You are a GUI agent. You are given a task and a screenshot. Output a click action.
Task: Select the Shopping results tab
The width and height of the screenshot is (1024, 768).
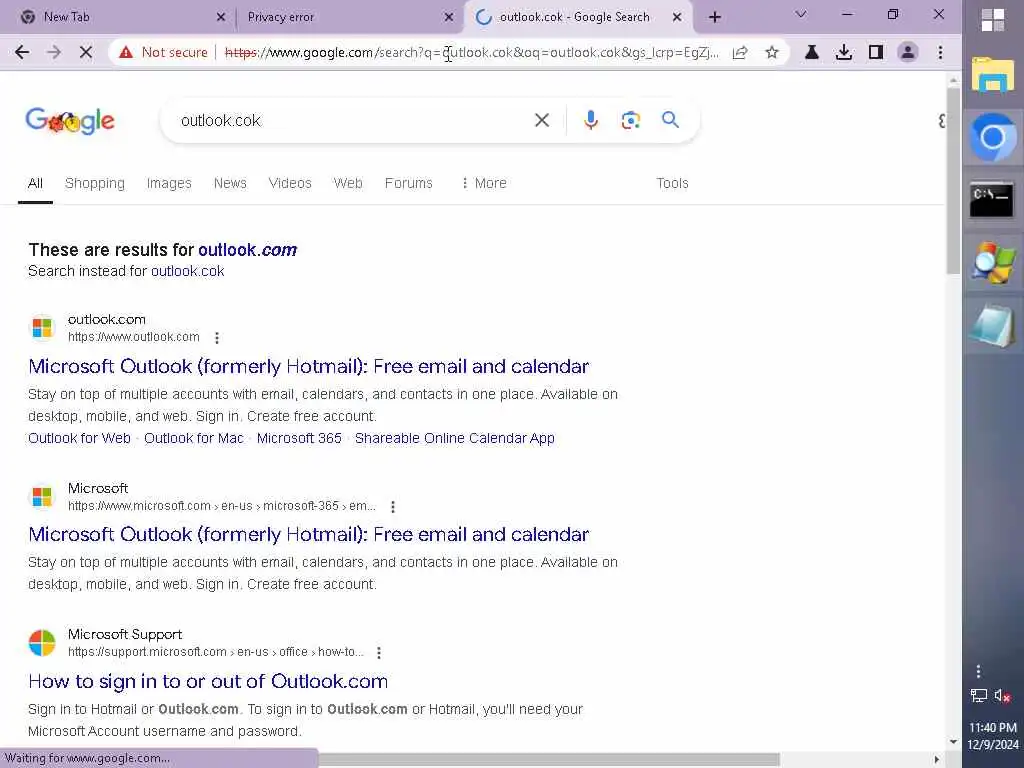click(95, 184)
